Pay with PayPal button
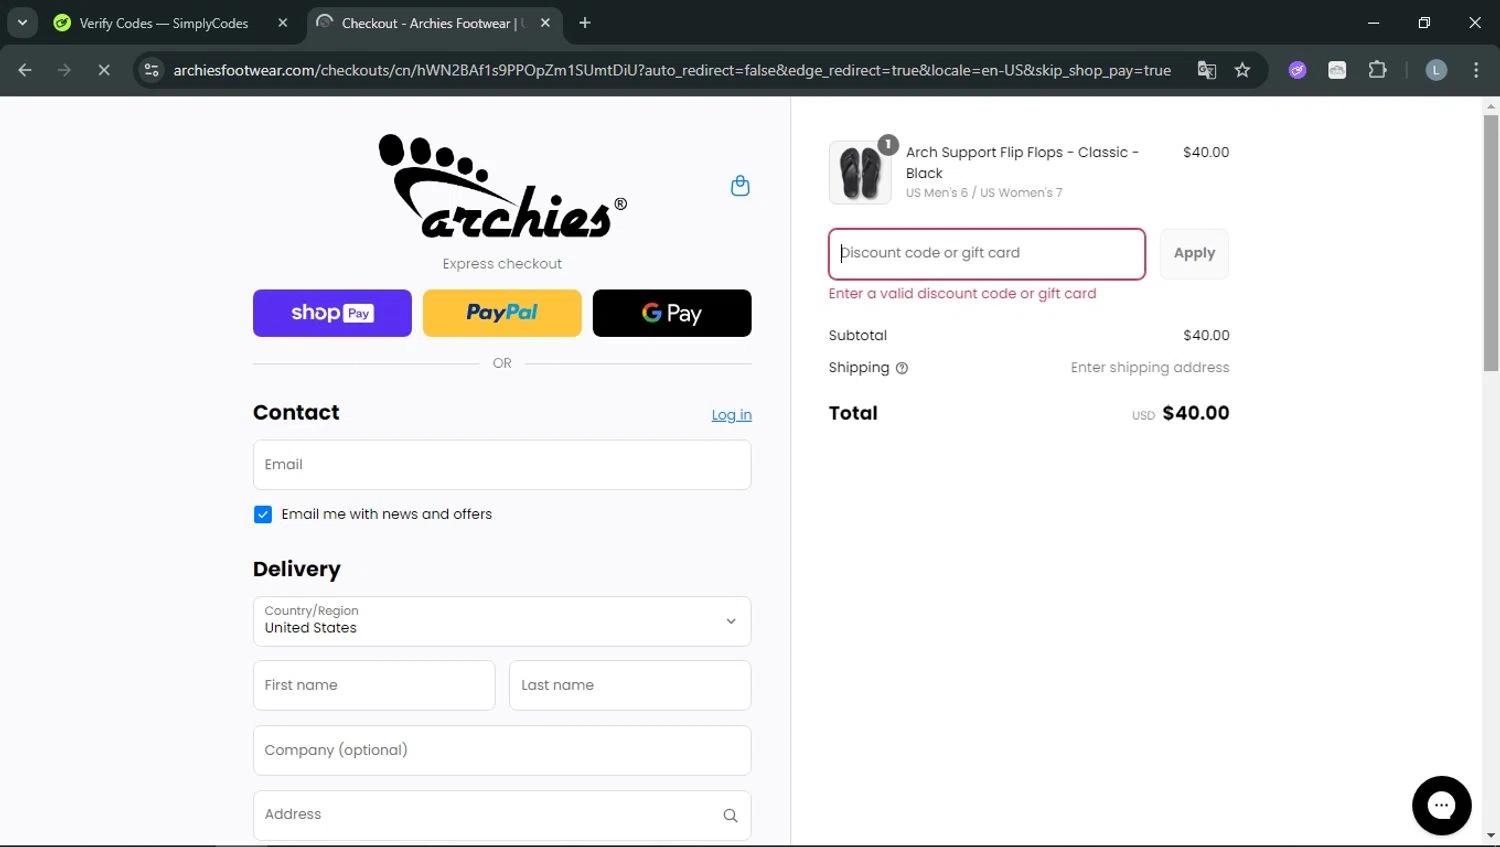1500x847 pixels. 502,313
